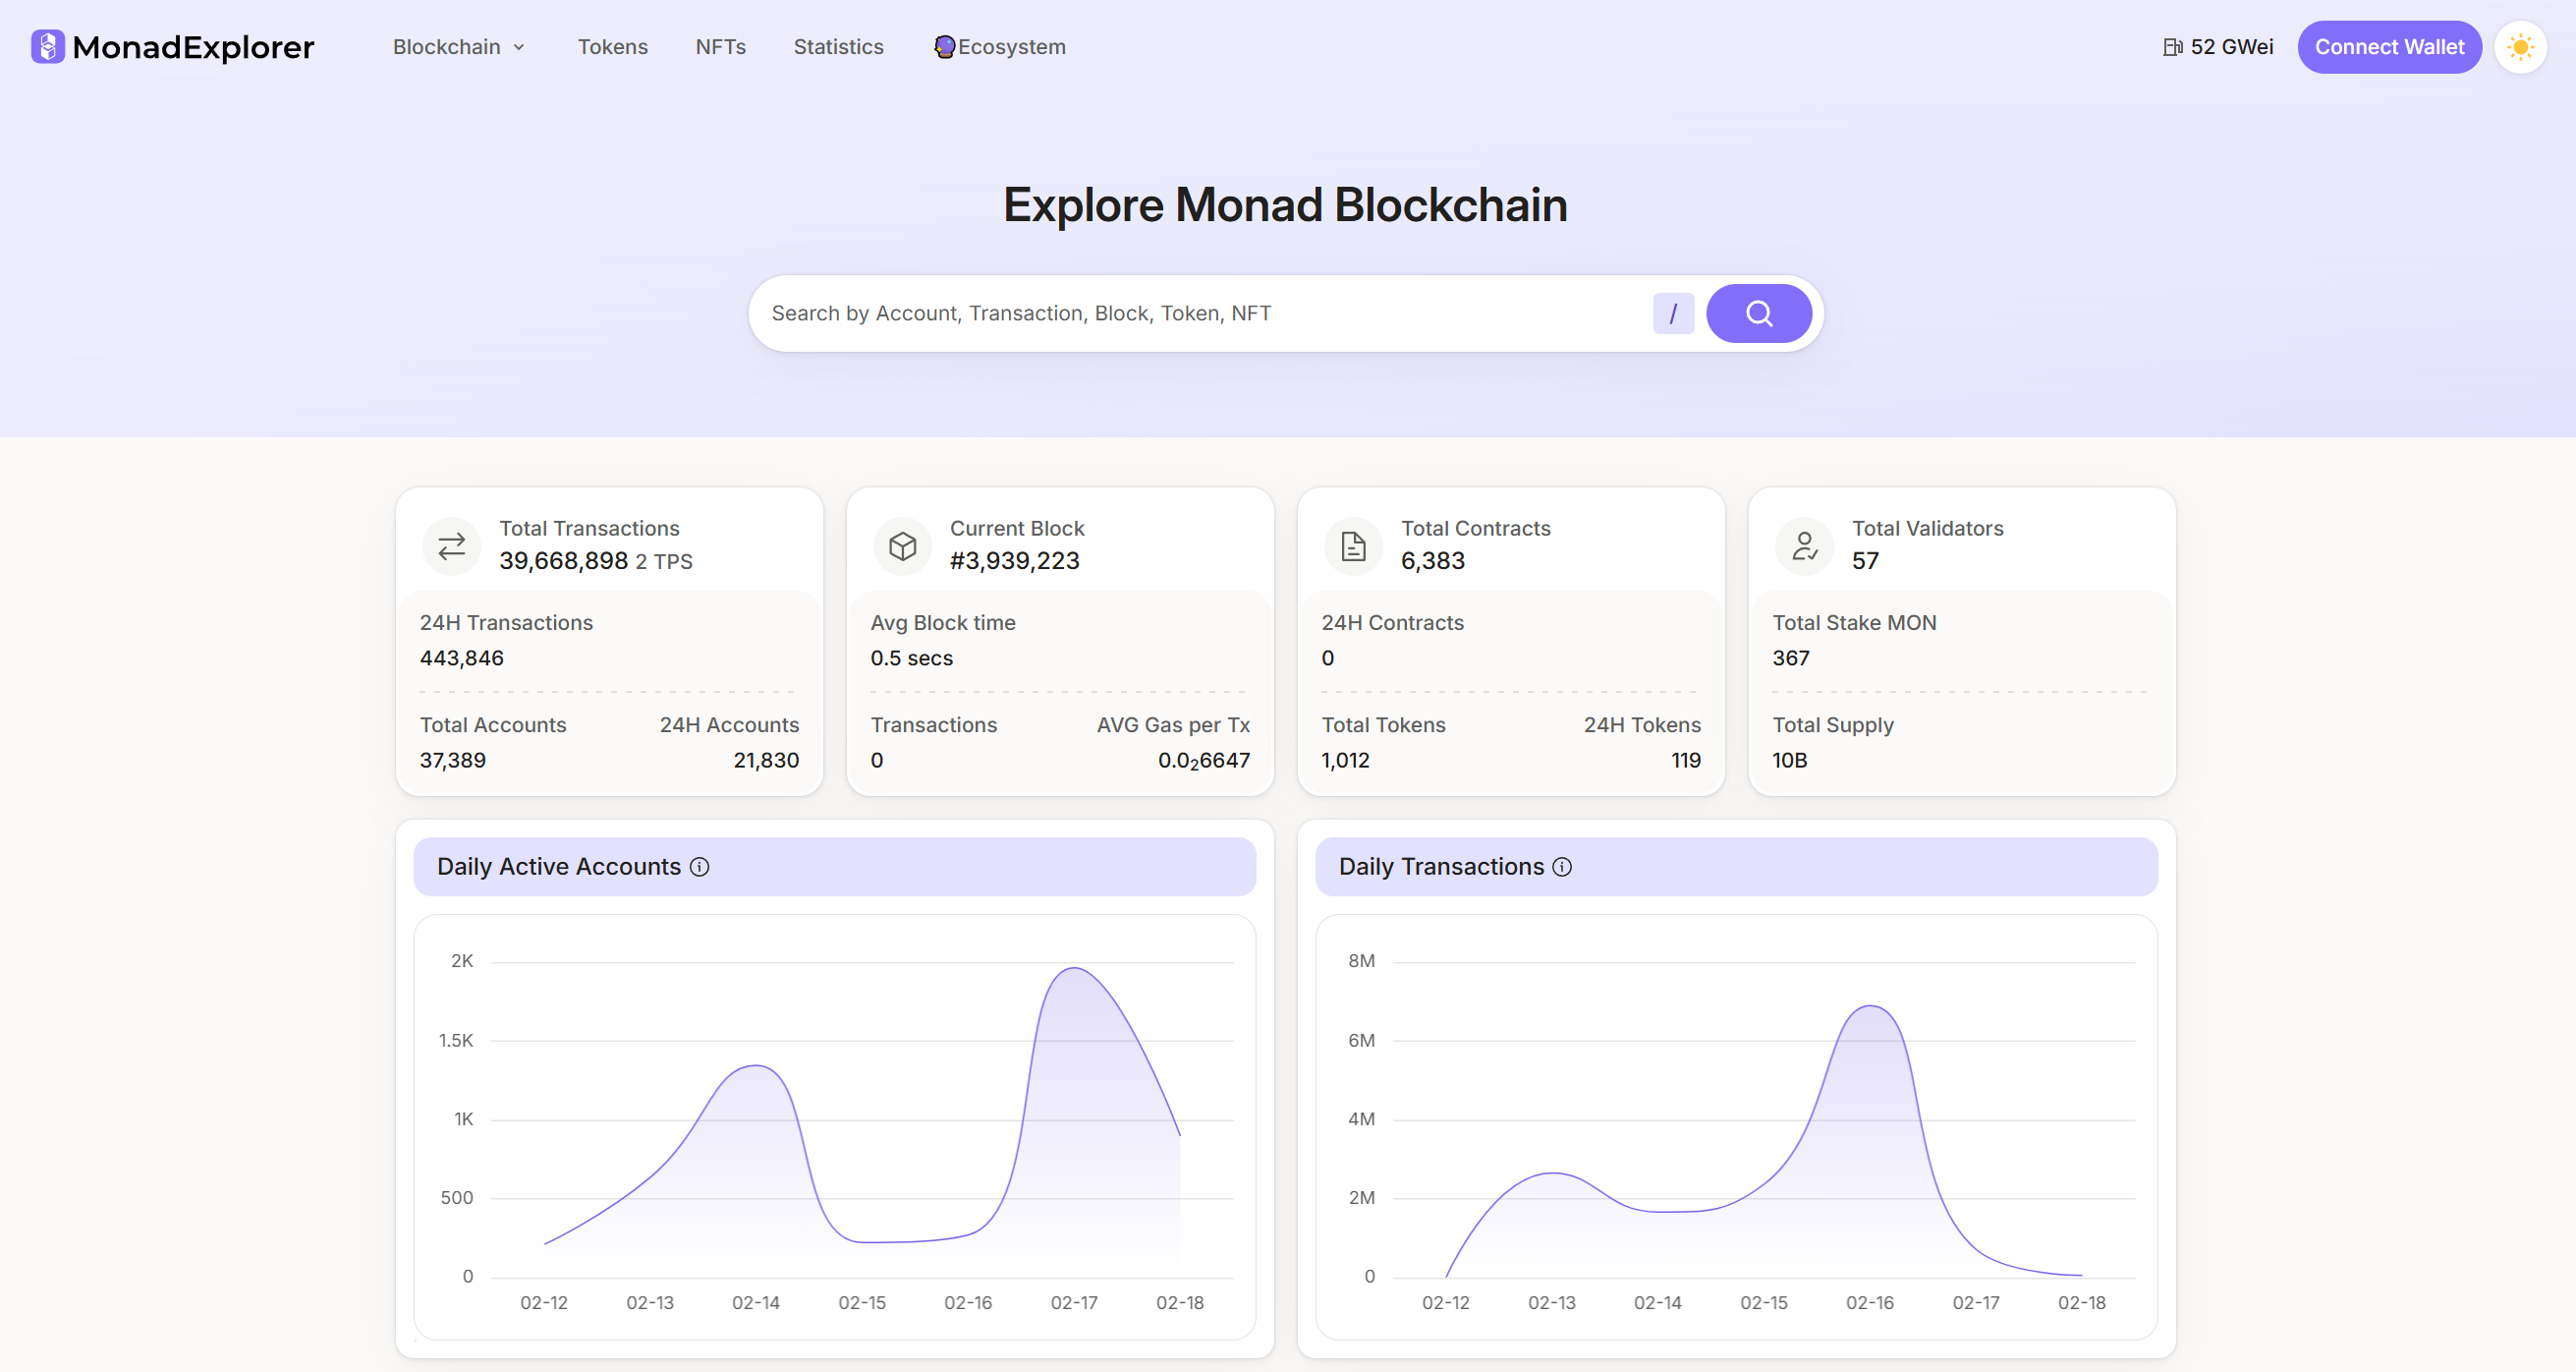Expand the Blockchain dropdown menu
Screen dimensions: 2576x1372
pyautogui.click(x=459, y=47)
